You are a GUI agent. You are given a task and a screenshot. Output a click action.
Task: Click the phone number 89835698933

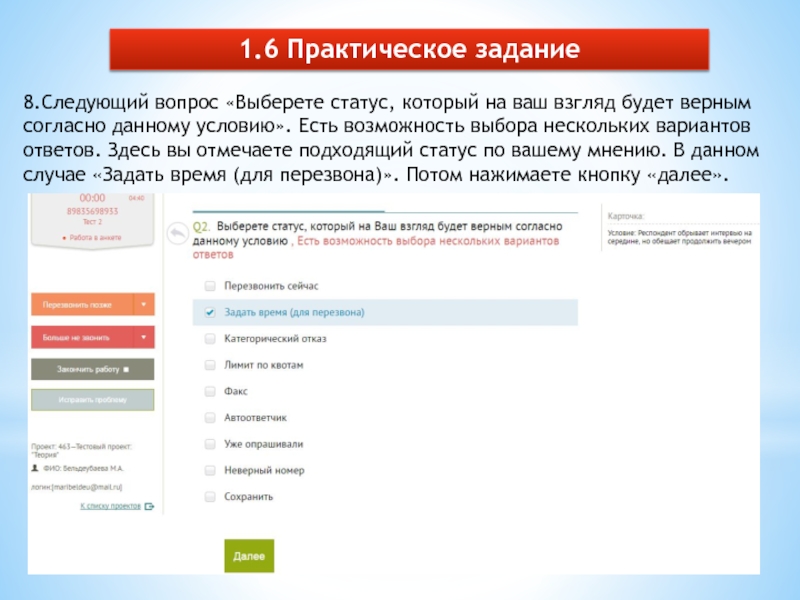tap(92, 211)
